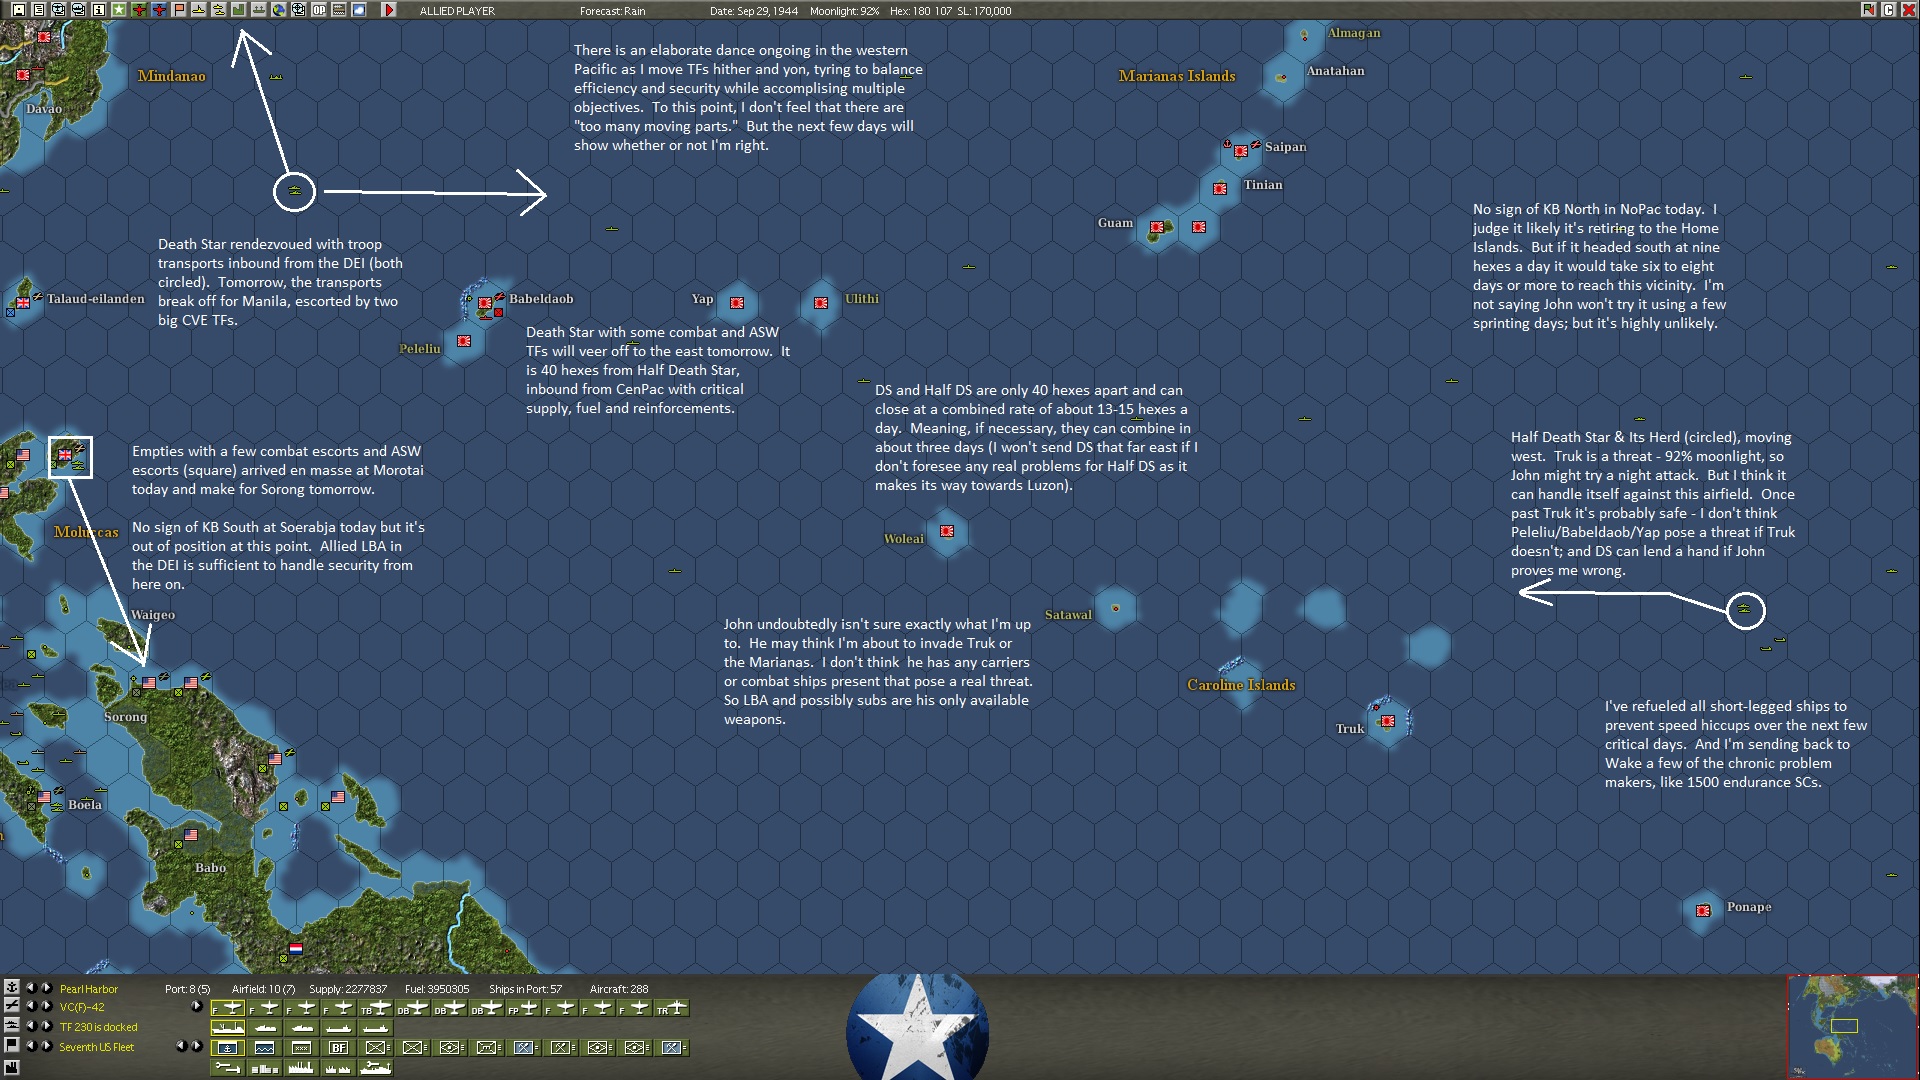Select the Truk base on map
The width and height of the screenshot is (1920, 1080).
1387,721
